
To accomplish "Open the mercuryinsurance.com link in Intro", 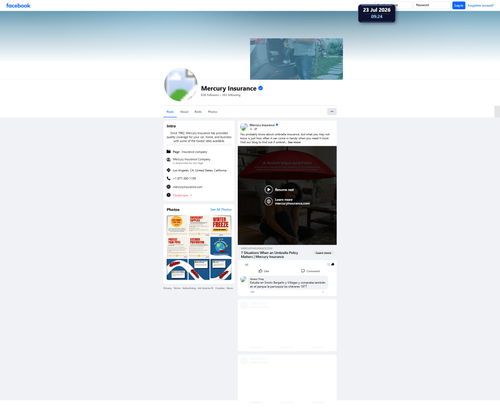I will 187,187.
